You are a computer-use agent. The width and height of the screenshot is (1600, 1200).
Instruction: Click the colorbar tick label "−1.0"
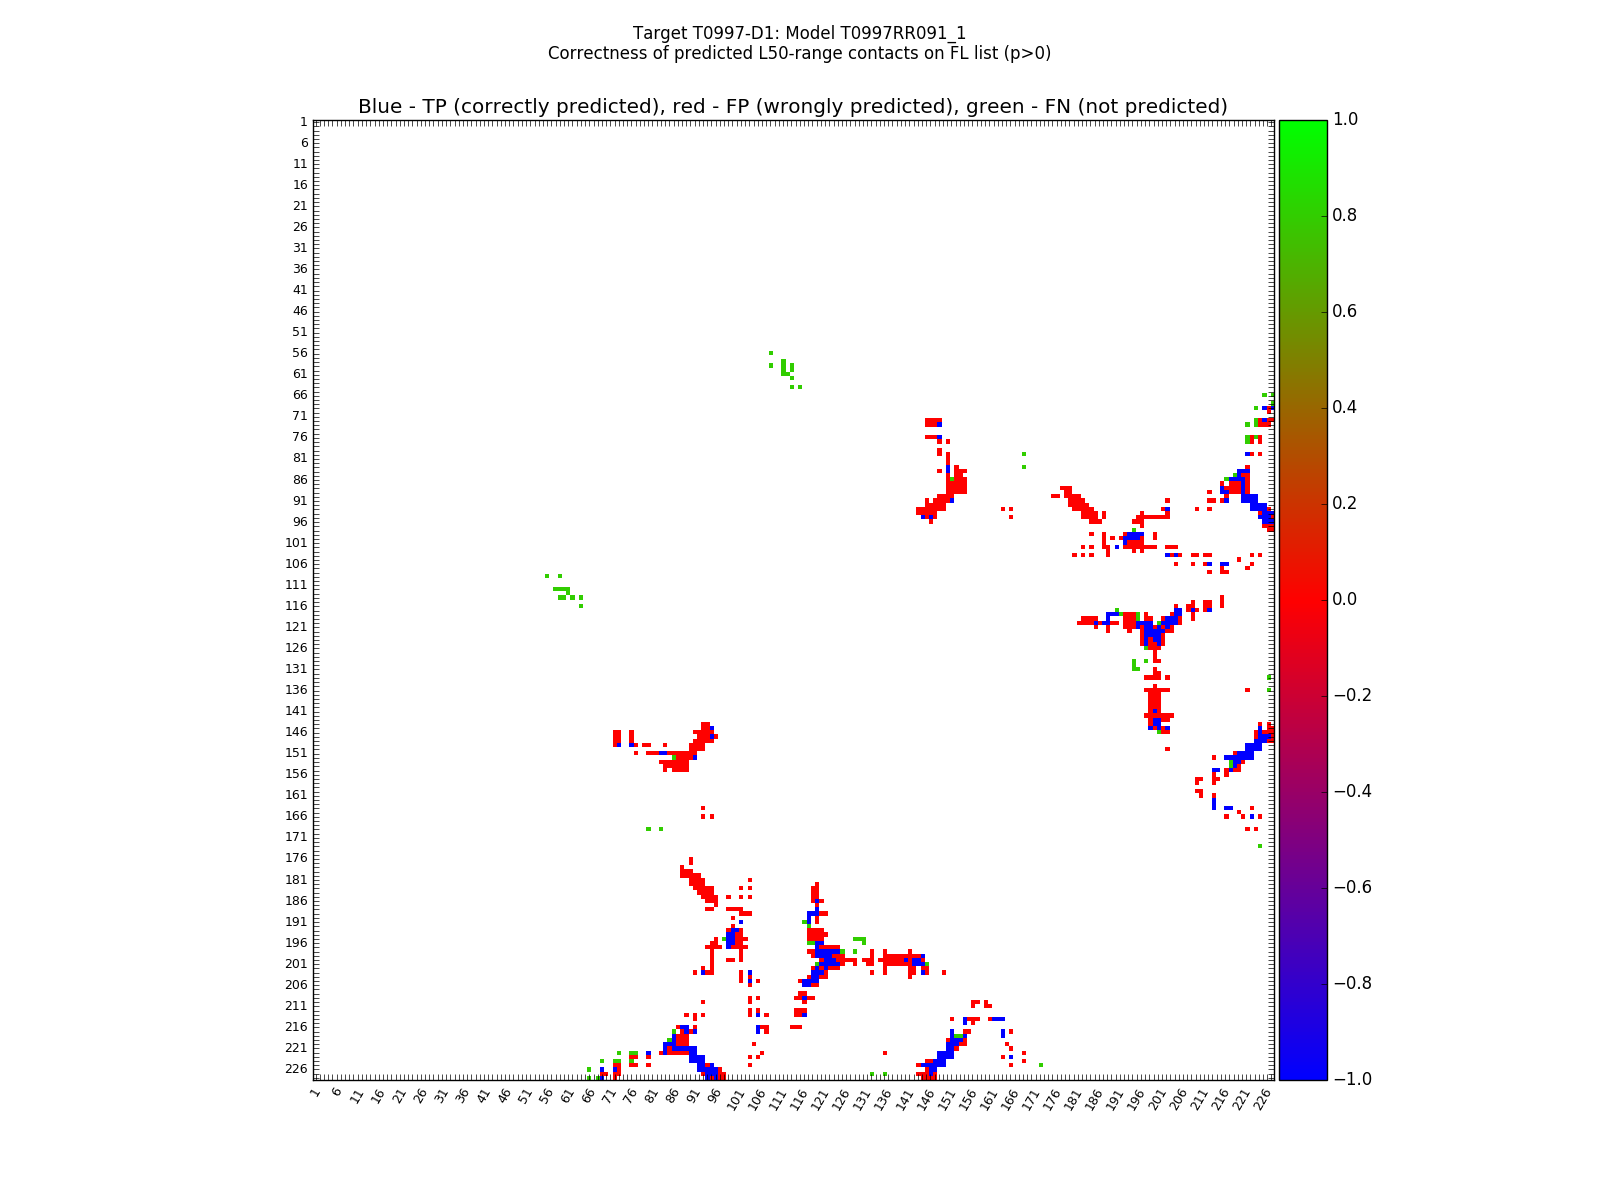tap(1350, 1079)
